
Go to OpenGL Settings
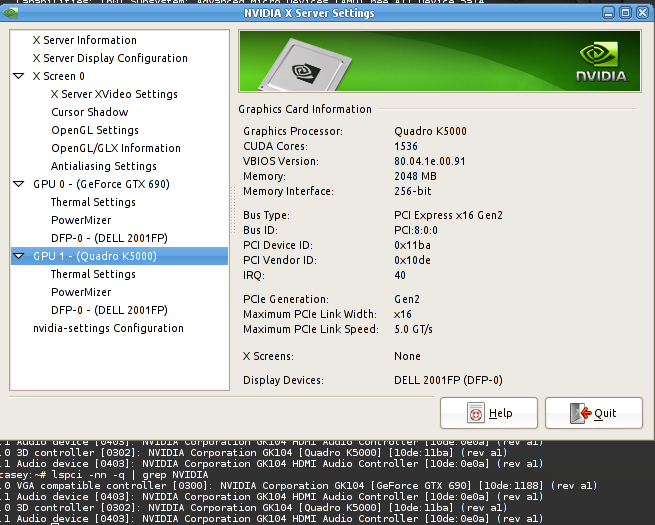(95, 130)
